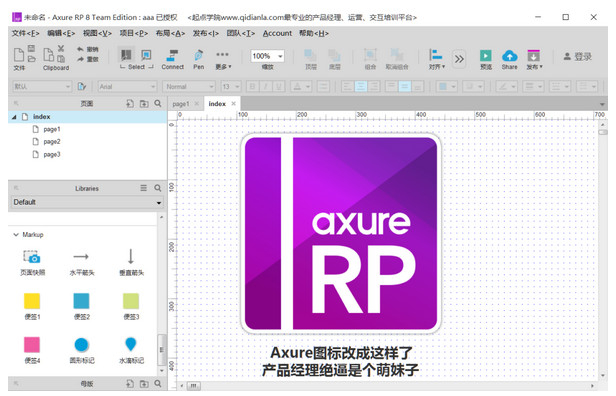Screen dimensions: 616x396
Task: Open the Default library dropdown
Action: click(x=87, y=202)
